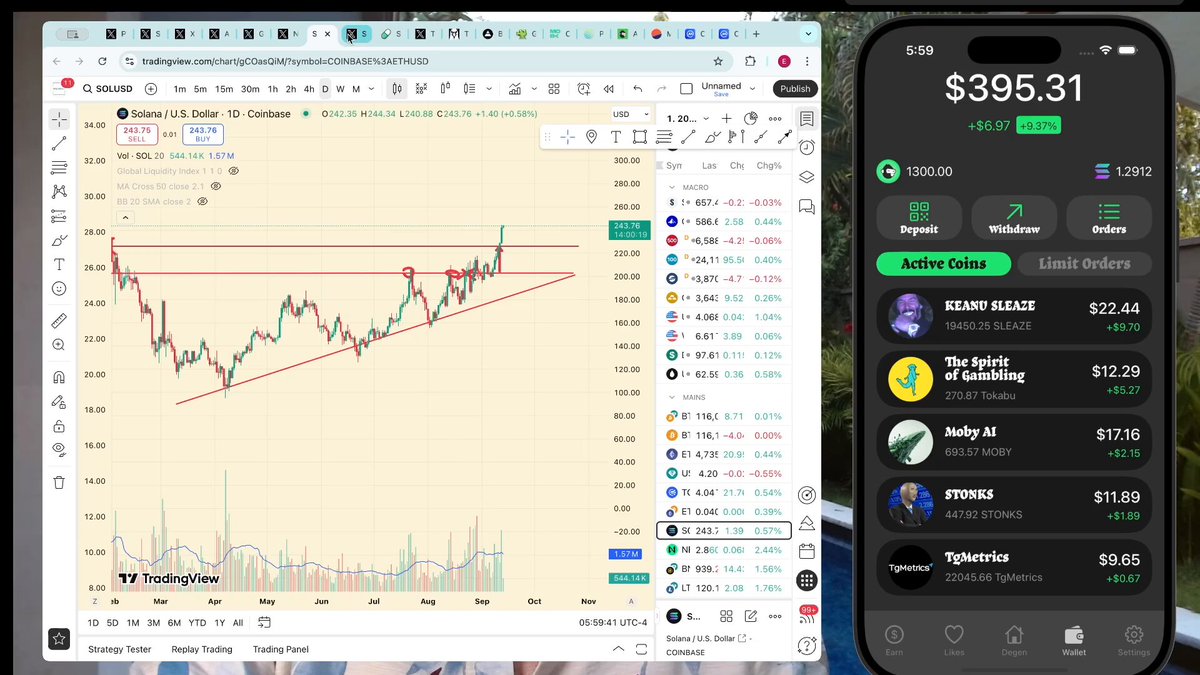
Task: Click the favorites star button at bottom left
Action: (x=59, y=639)
